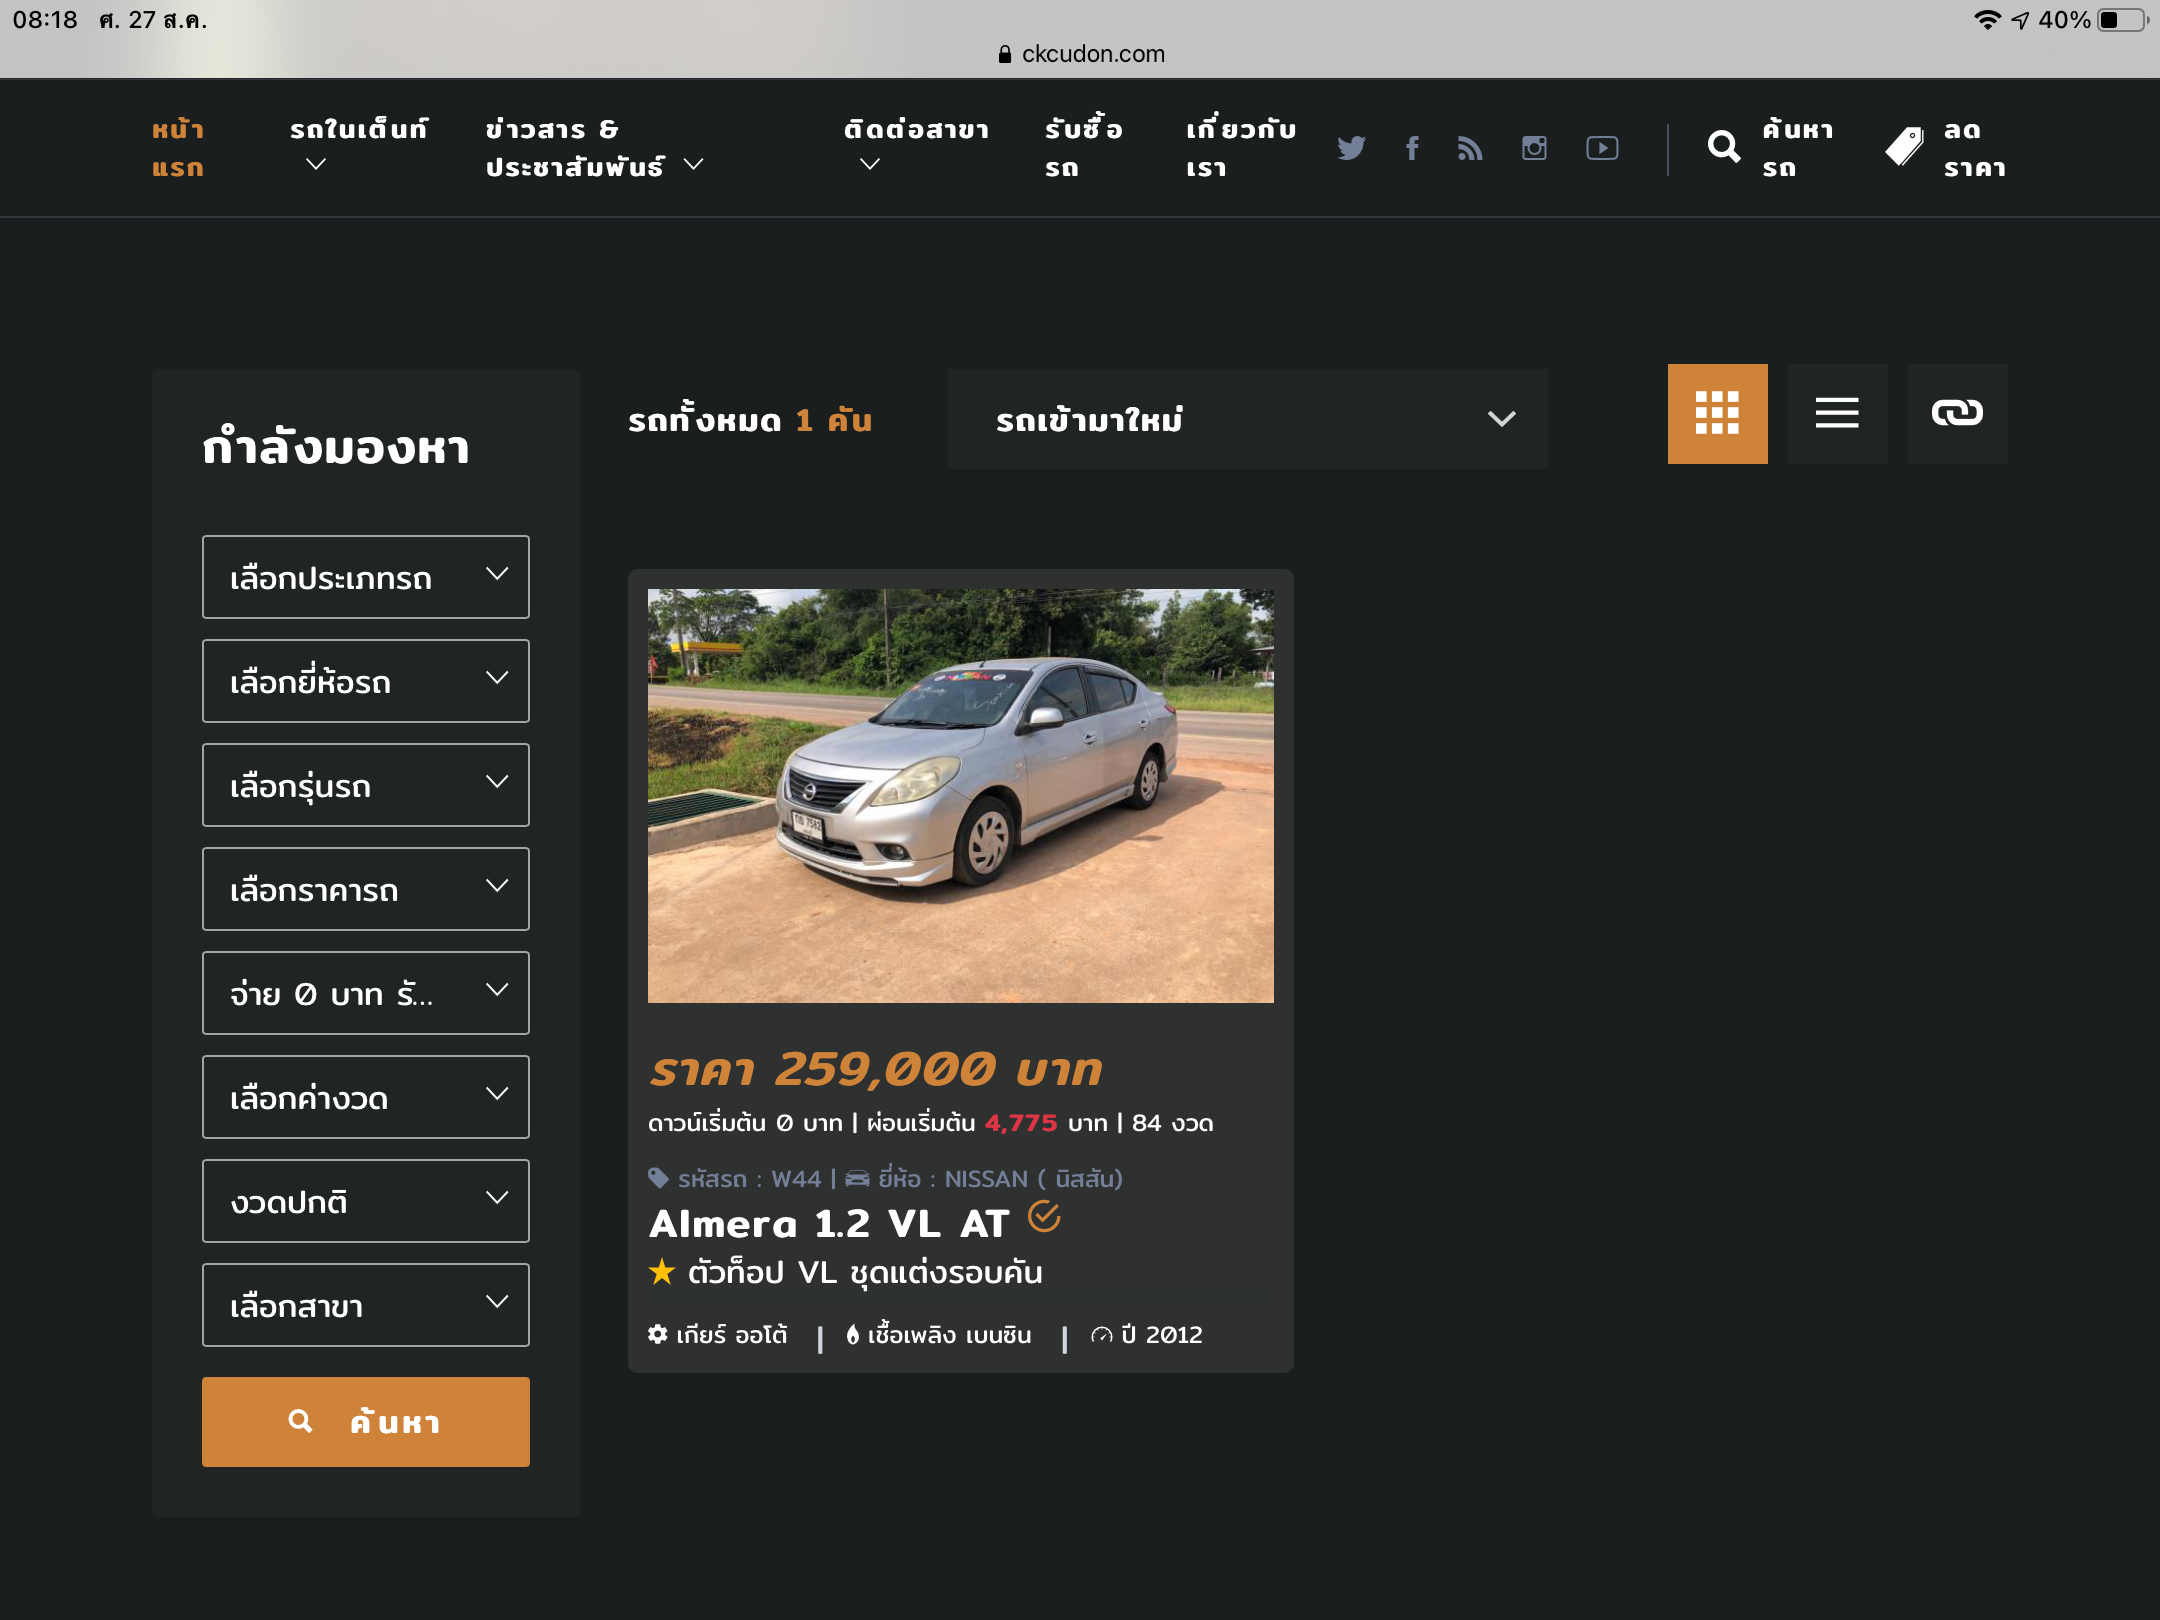Go to หน้าแรก menu item
The height and width of the screenshot is (1620, 2160).
178,148
